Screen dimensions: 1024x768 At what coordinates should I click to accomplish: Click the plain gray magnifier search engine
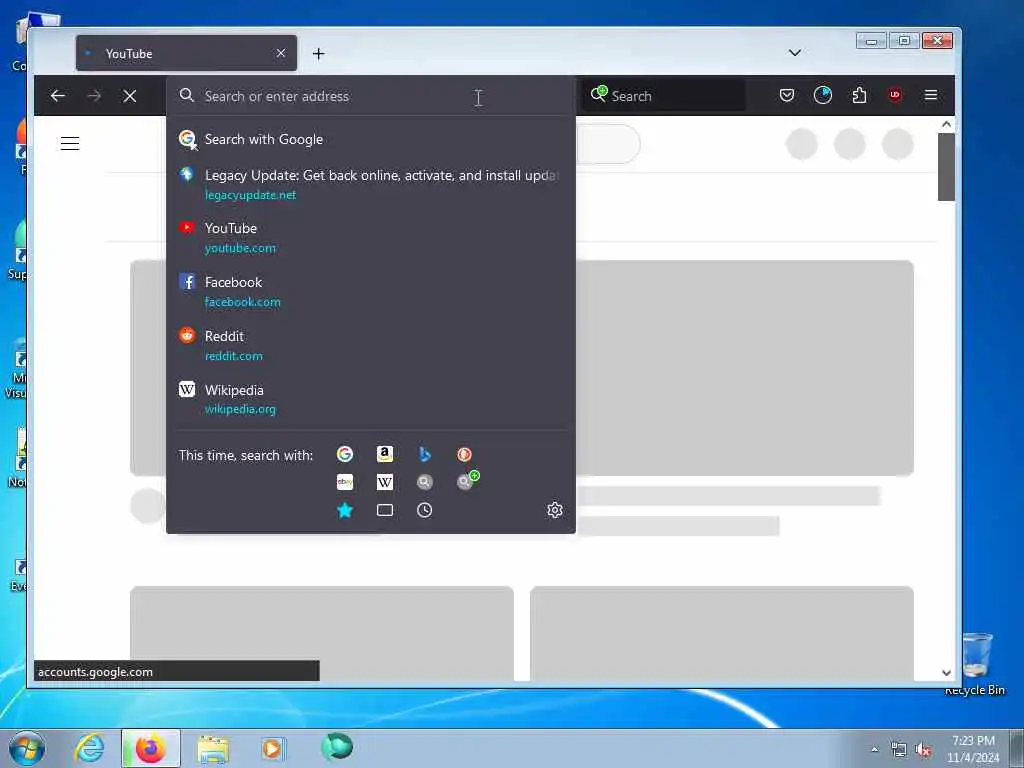coord(424,482)
